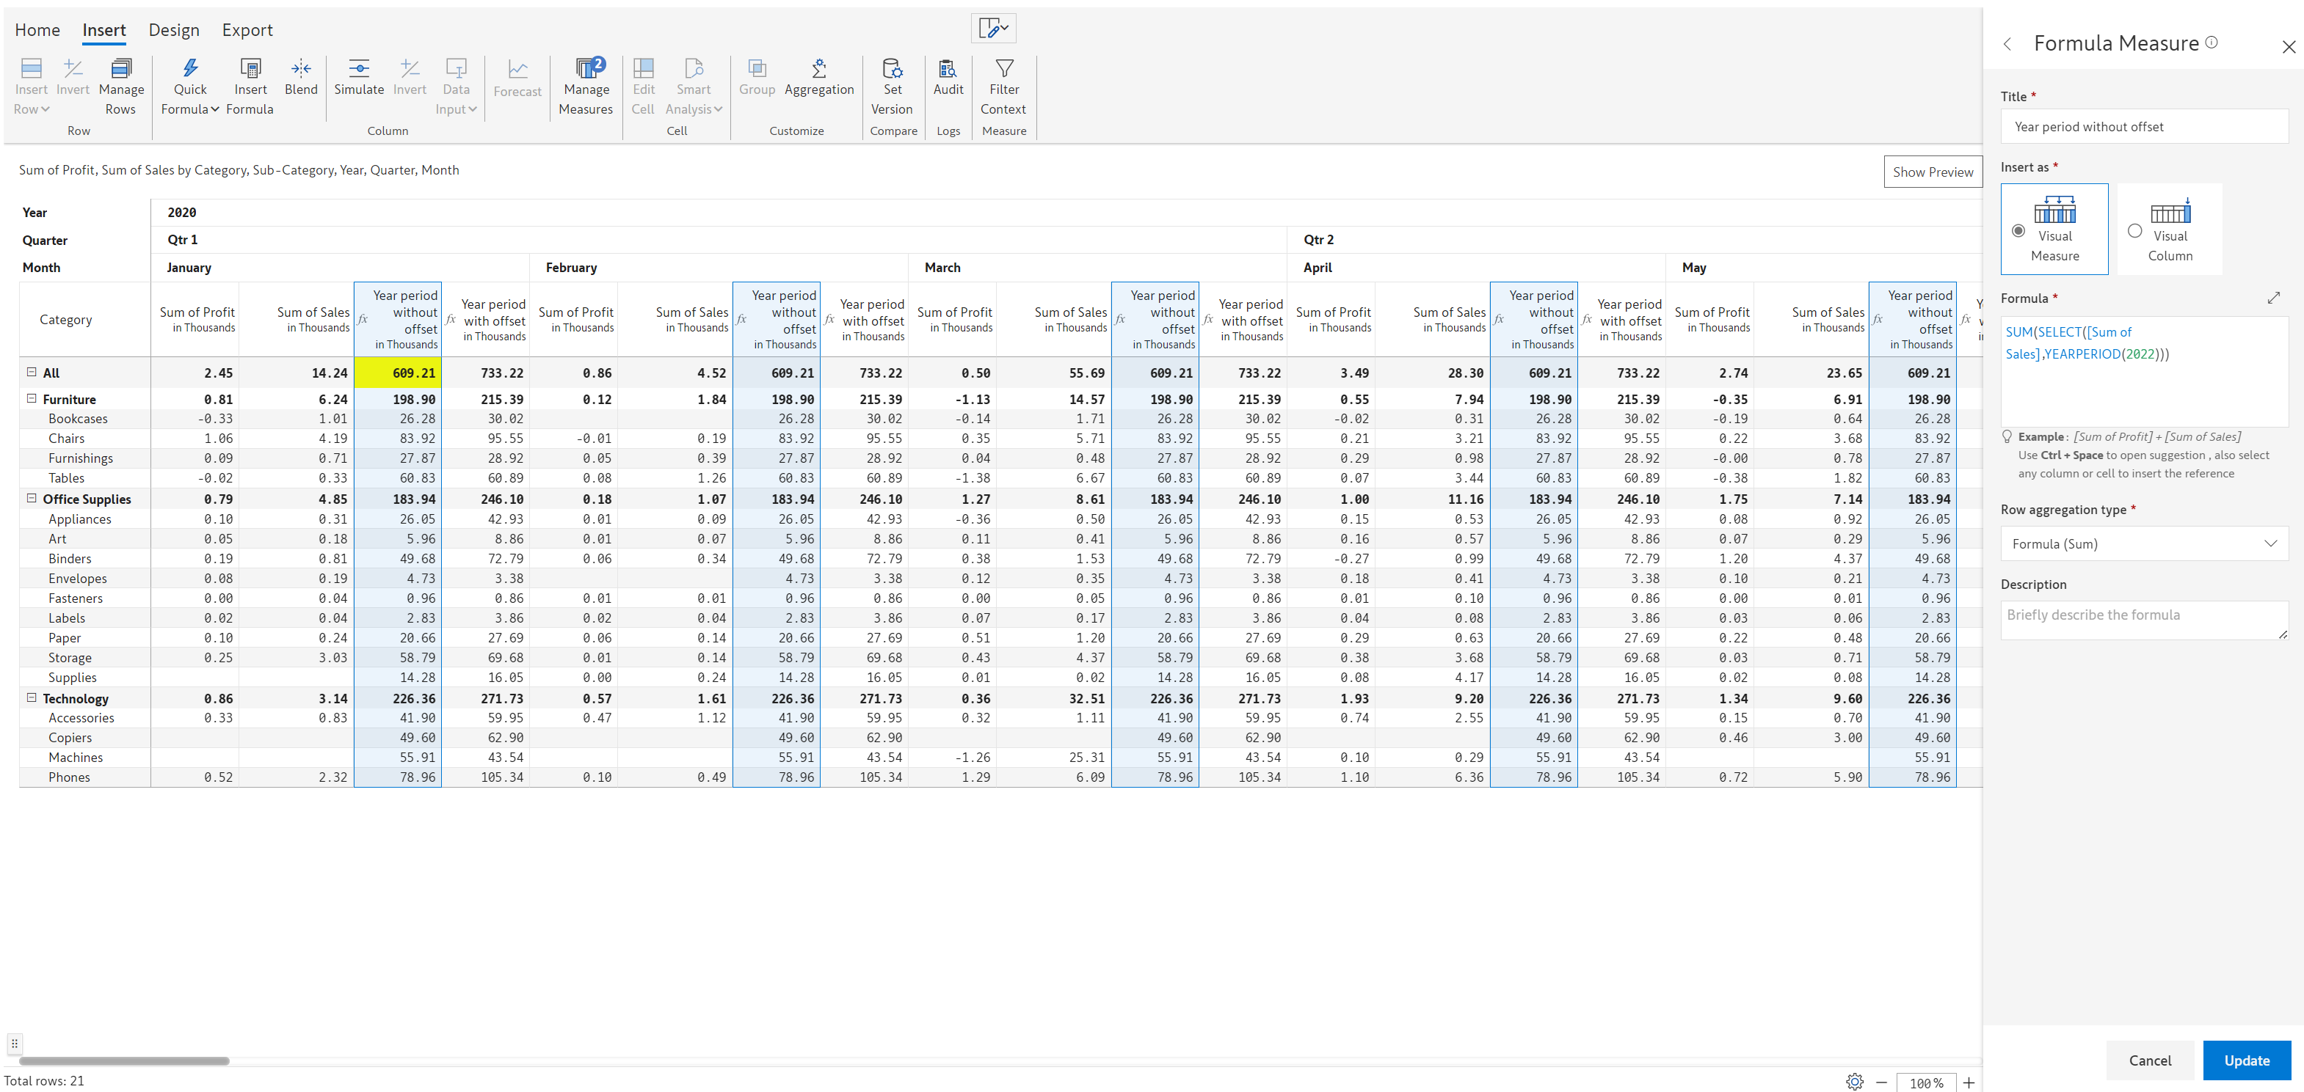Click the horizontal scrollbar below the table
This screenshot has width=2304, height=1092.
pyautogui.click(x=124, y=1061)
